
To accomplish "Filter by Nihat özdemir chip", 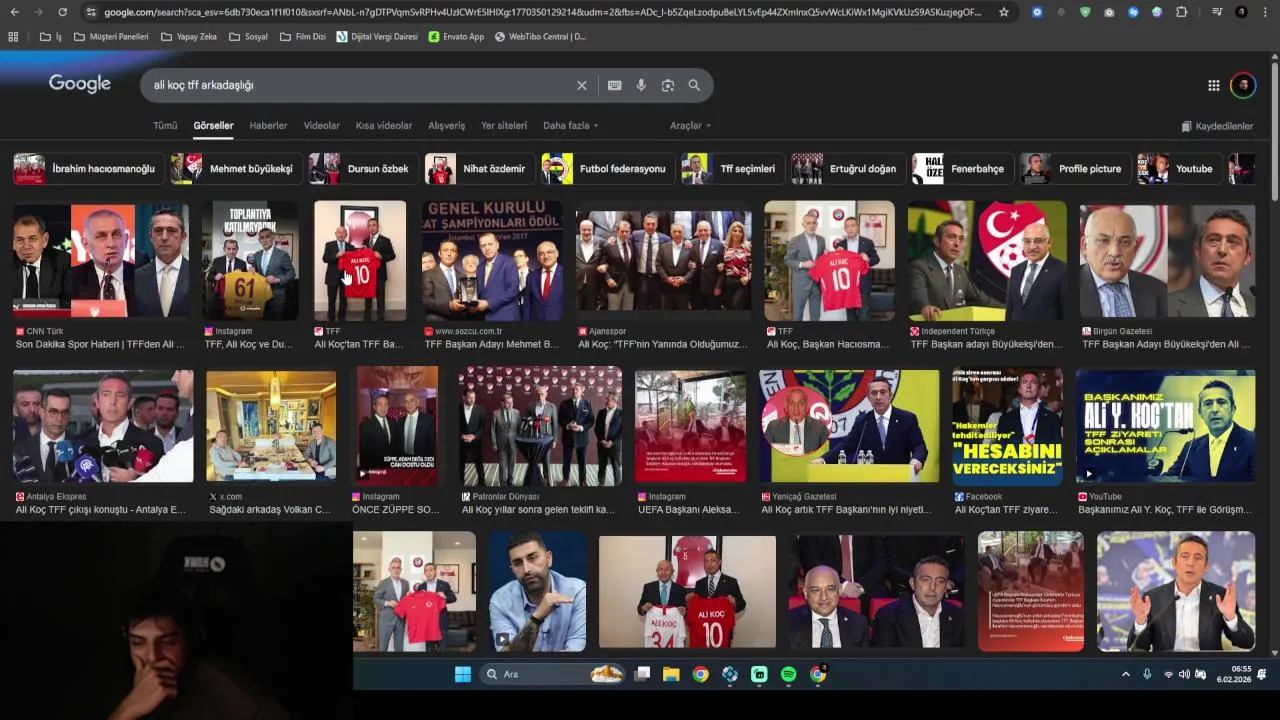I will pyautogui.click(x=479, y=169).
